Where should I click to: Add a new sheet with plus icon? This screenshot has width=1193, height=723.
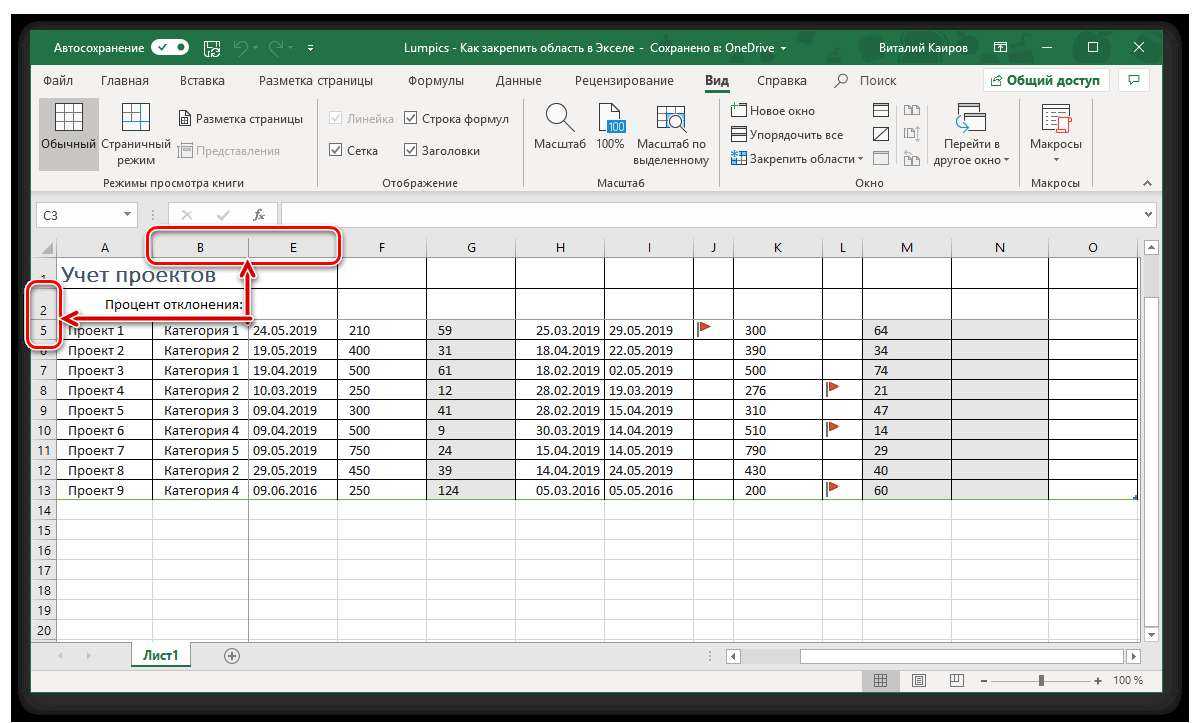[232, 656]
